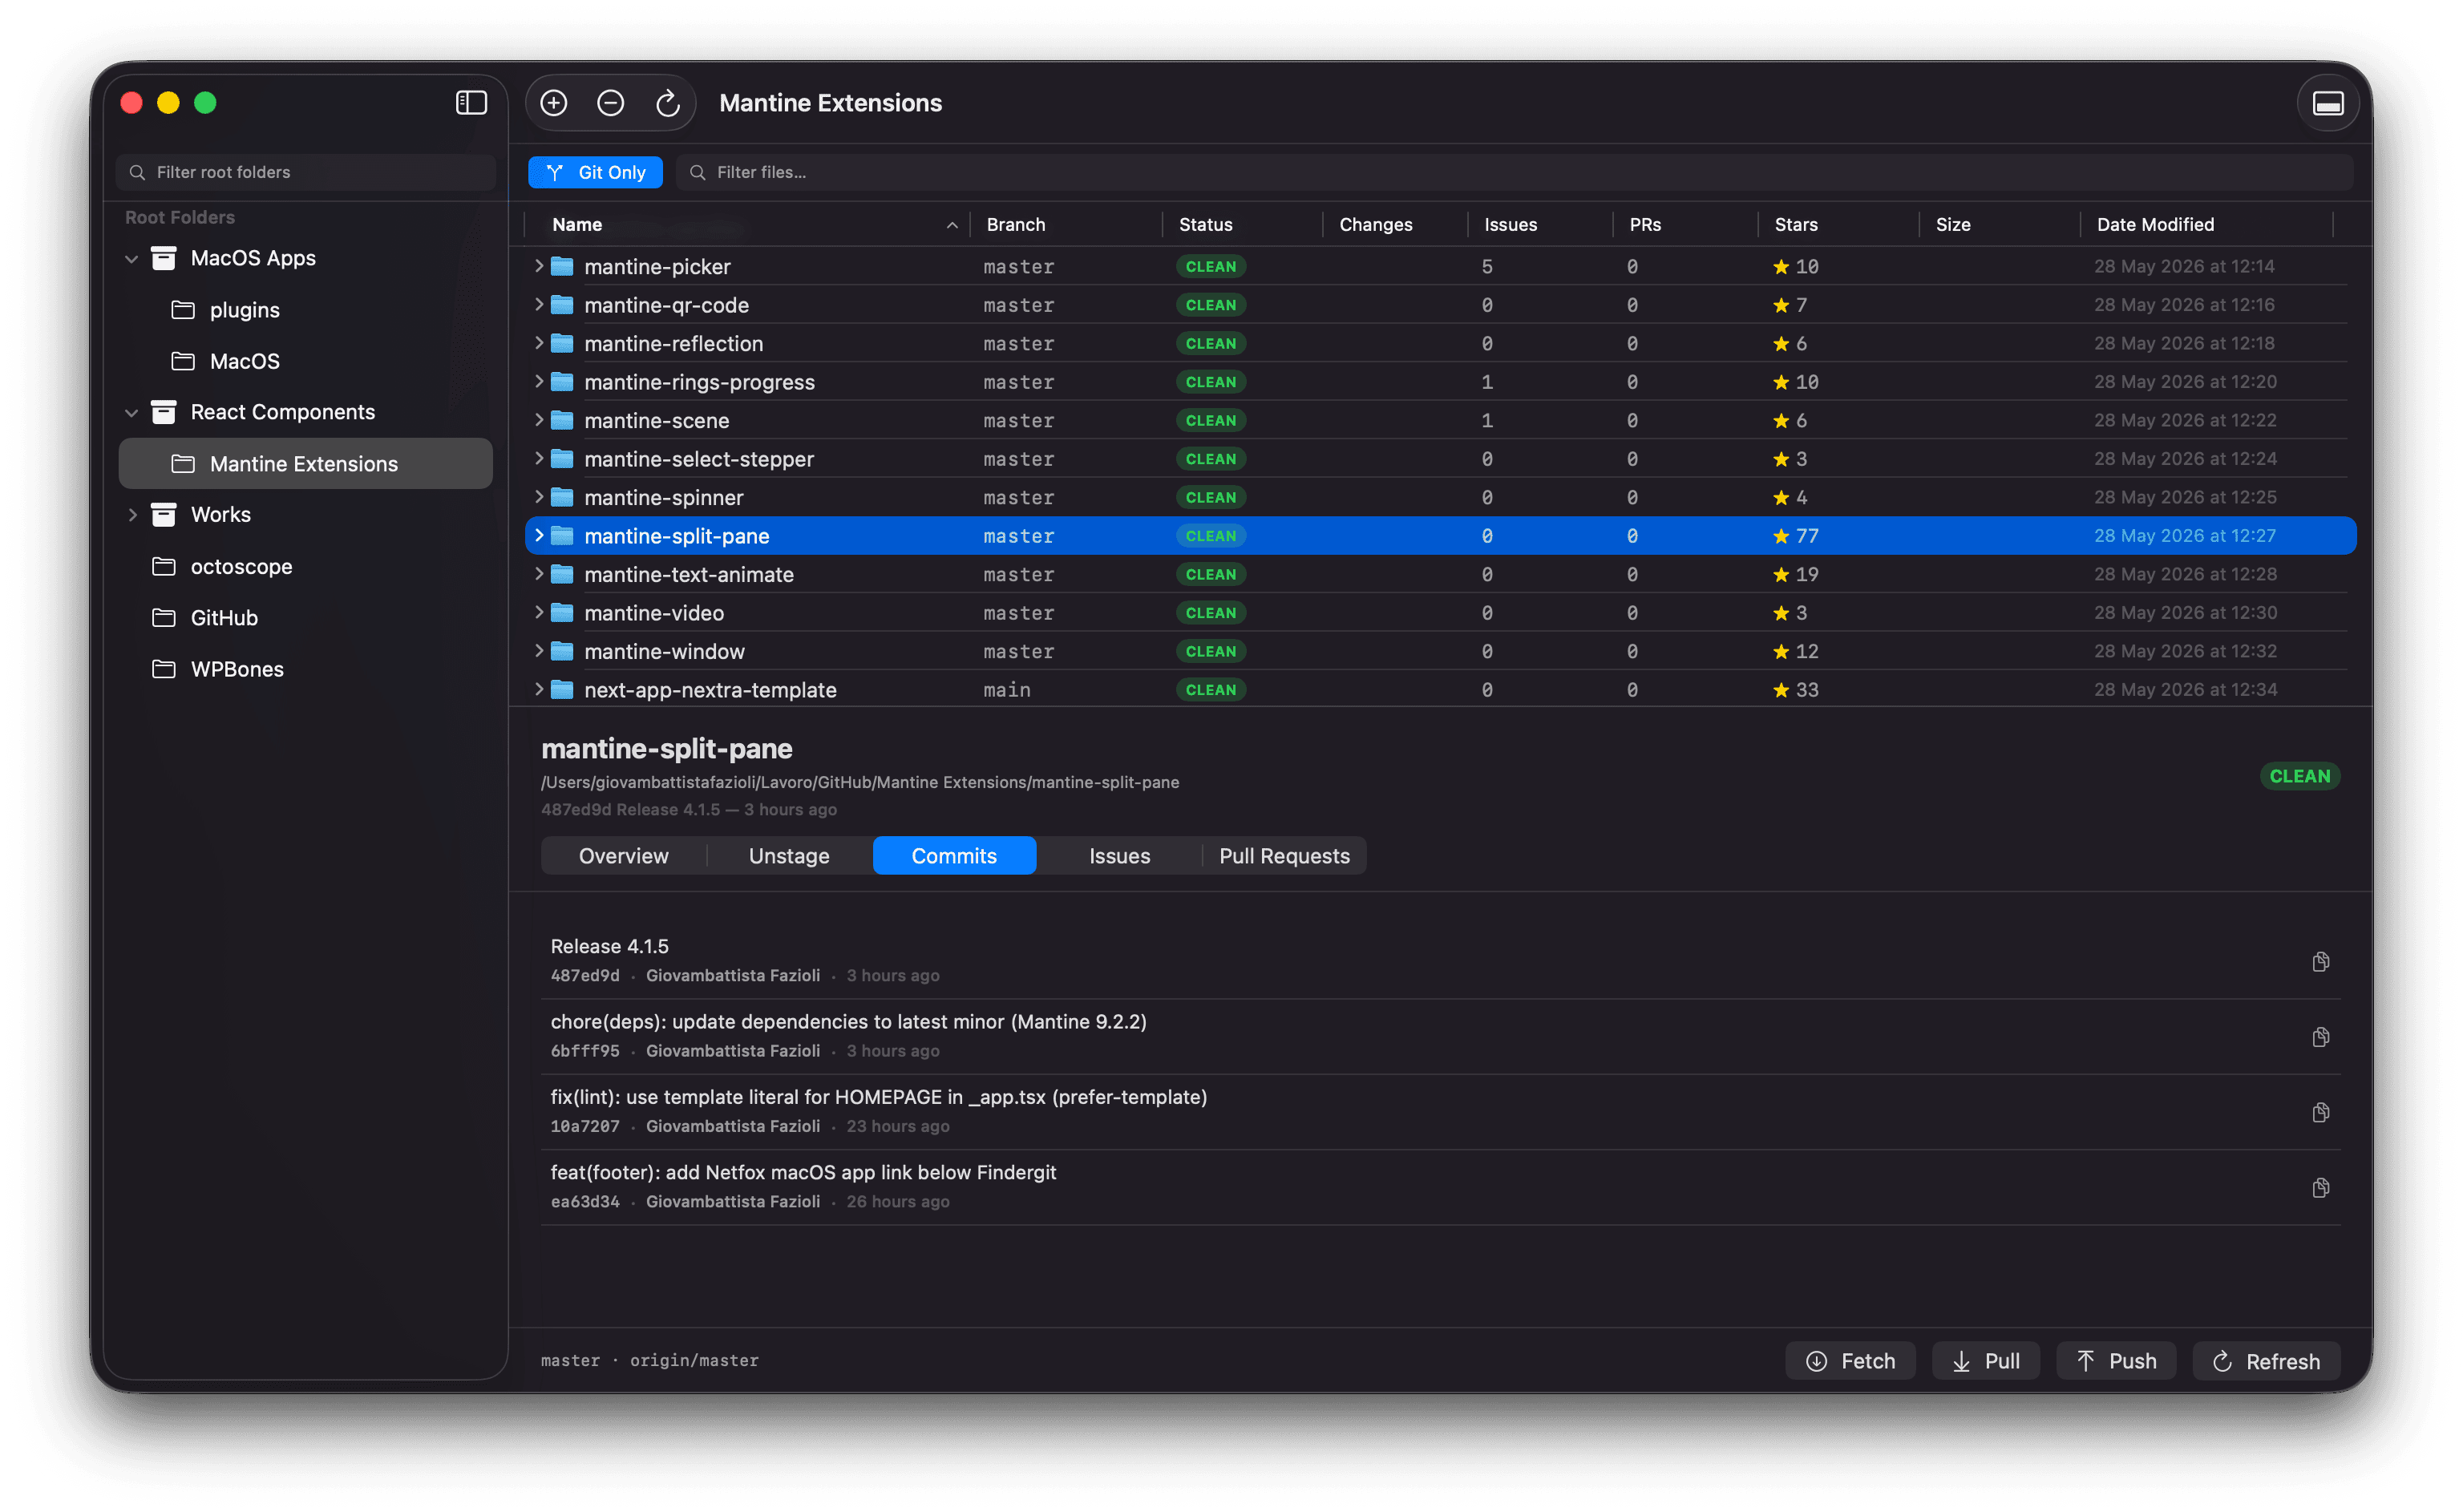
Task: Expand the mantine-text-animate row
Action: pos(539,574)
